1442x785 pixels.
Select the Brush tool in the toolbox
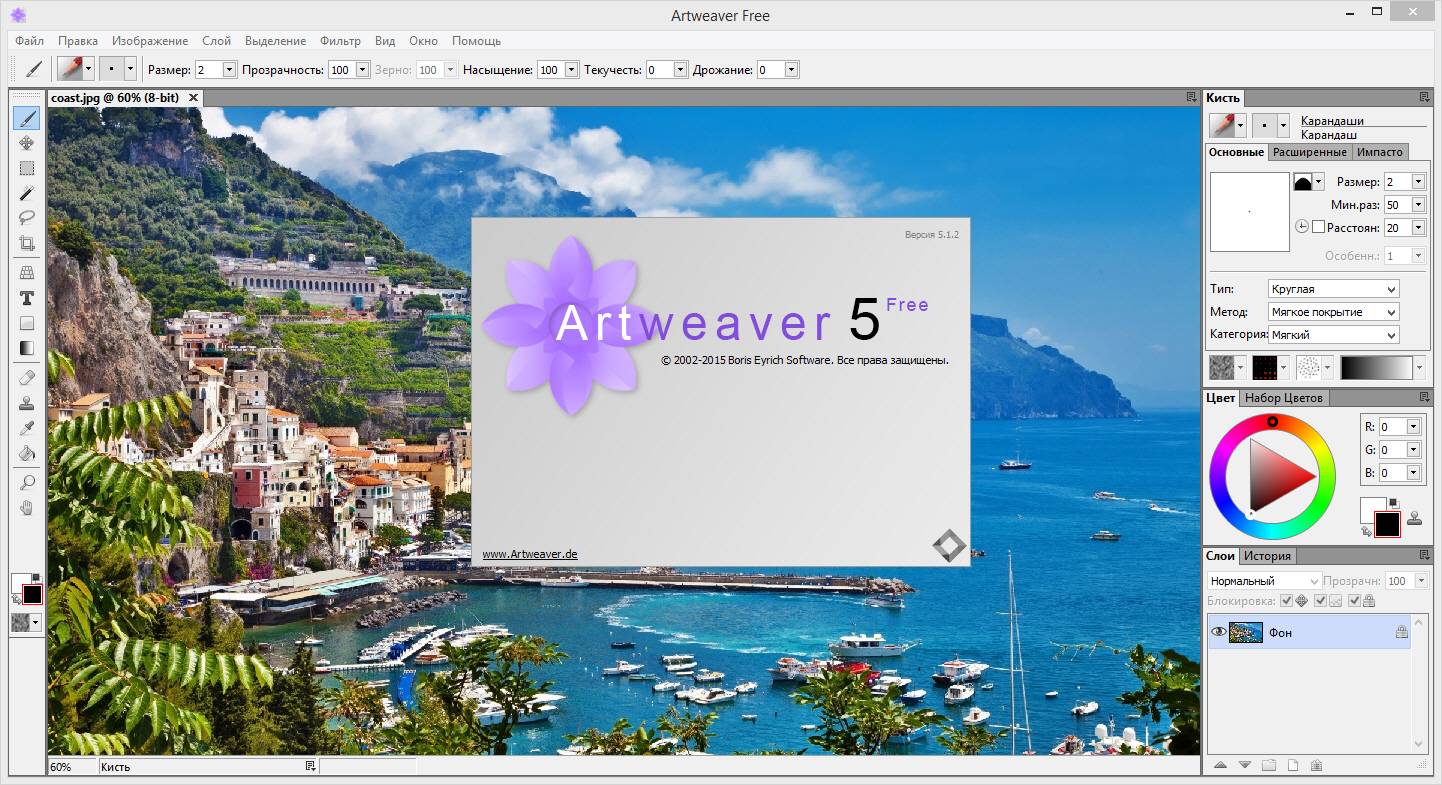tap(27, 119)
